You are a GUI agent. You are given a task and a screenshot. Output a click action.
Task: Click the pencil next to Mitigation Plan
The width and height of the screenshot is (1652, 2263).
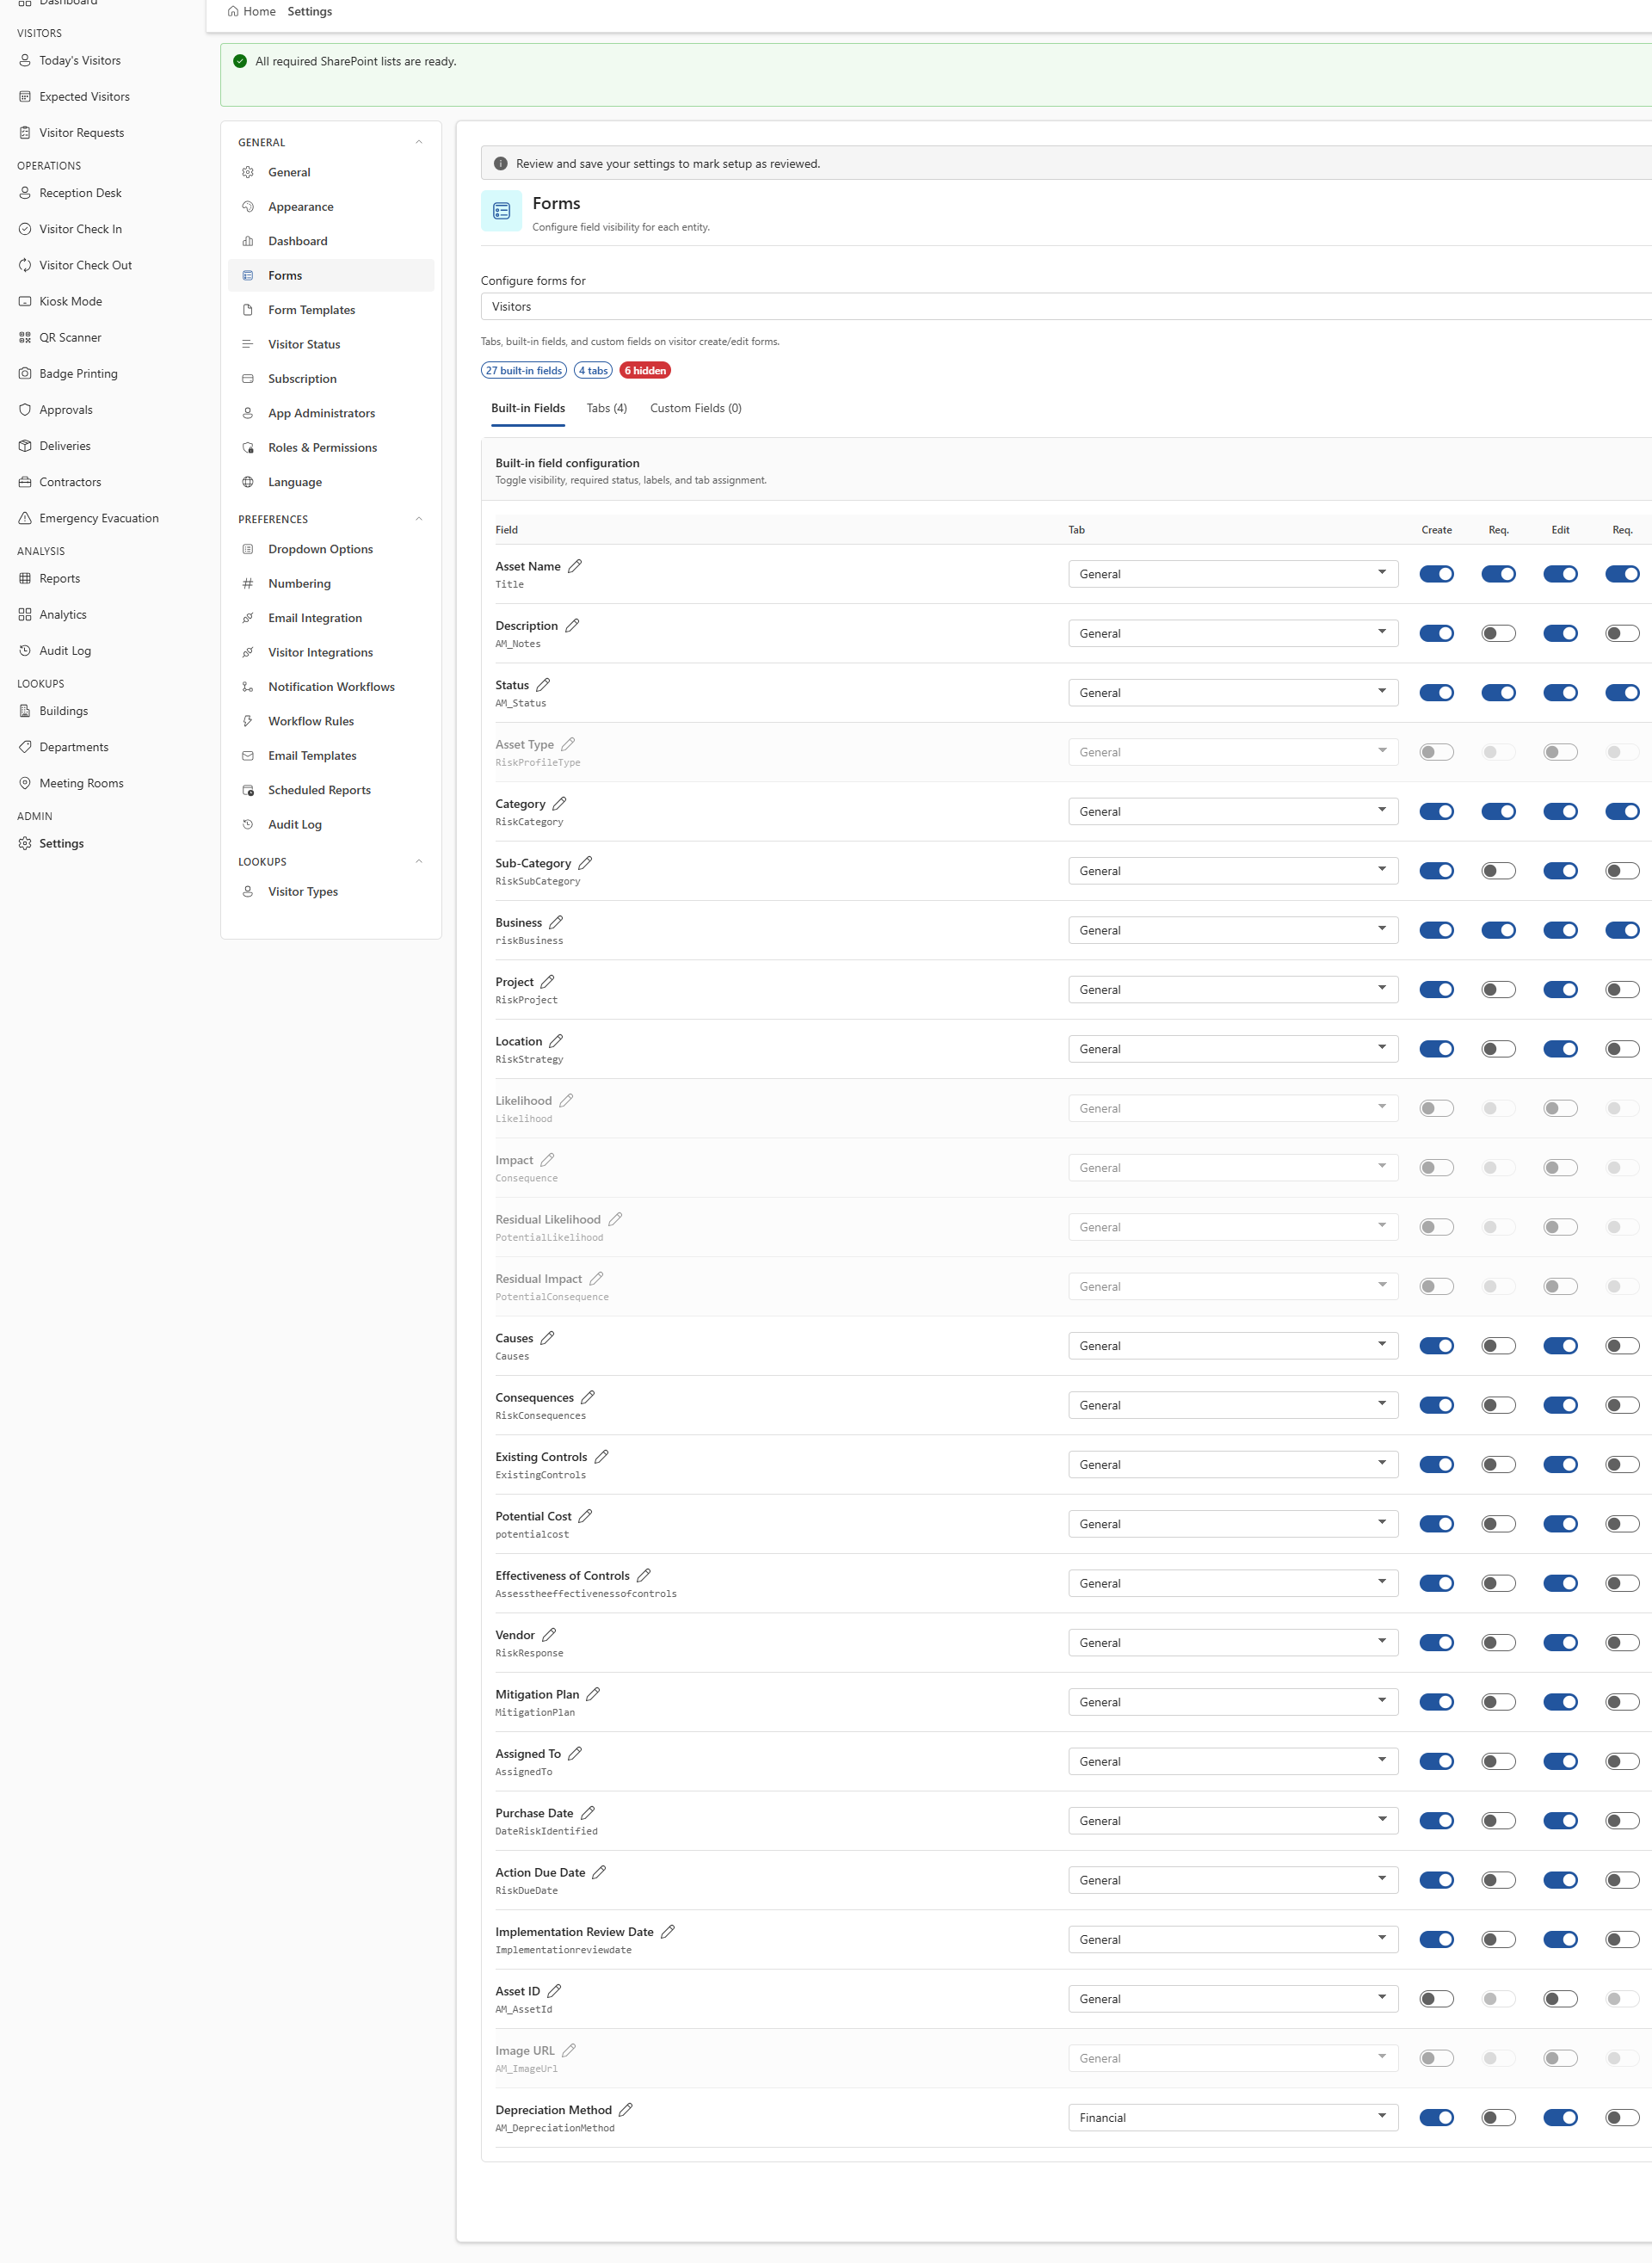pos(593,1694)
